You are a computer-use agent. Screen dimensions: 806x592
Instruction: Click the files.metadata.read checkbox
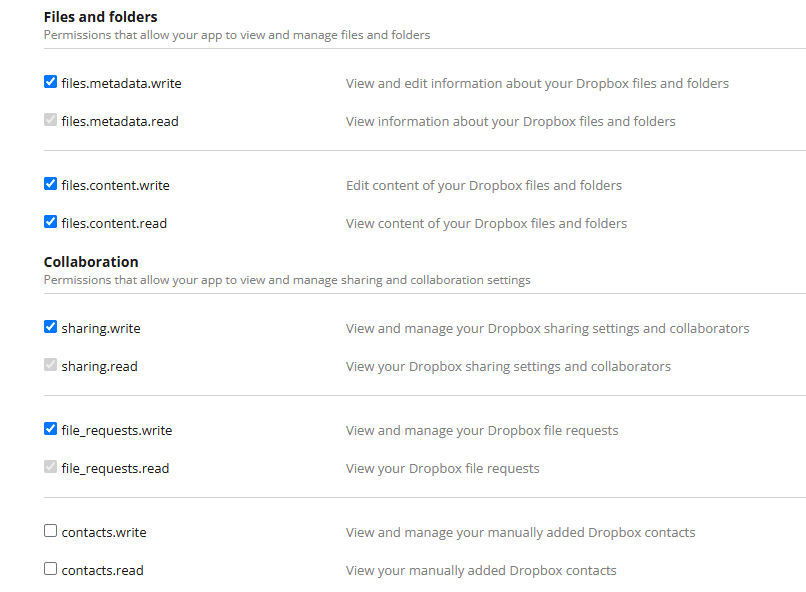pos(51,120)
